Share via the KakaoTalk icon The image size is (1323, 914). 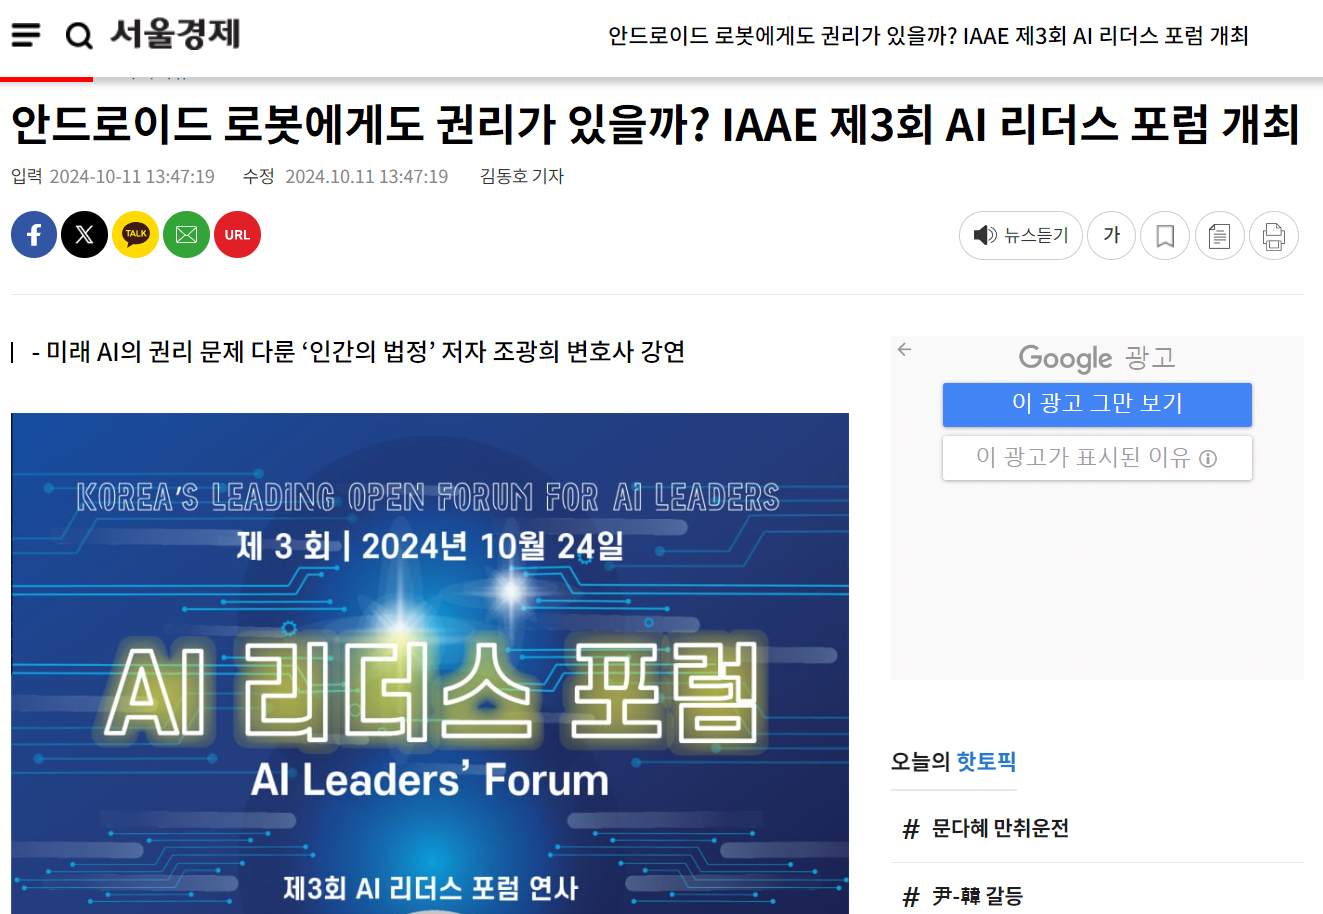click(x=136, y=235)
